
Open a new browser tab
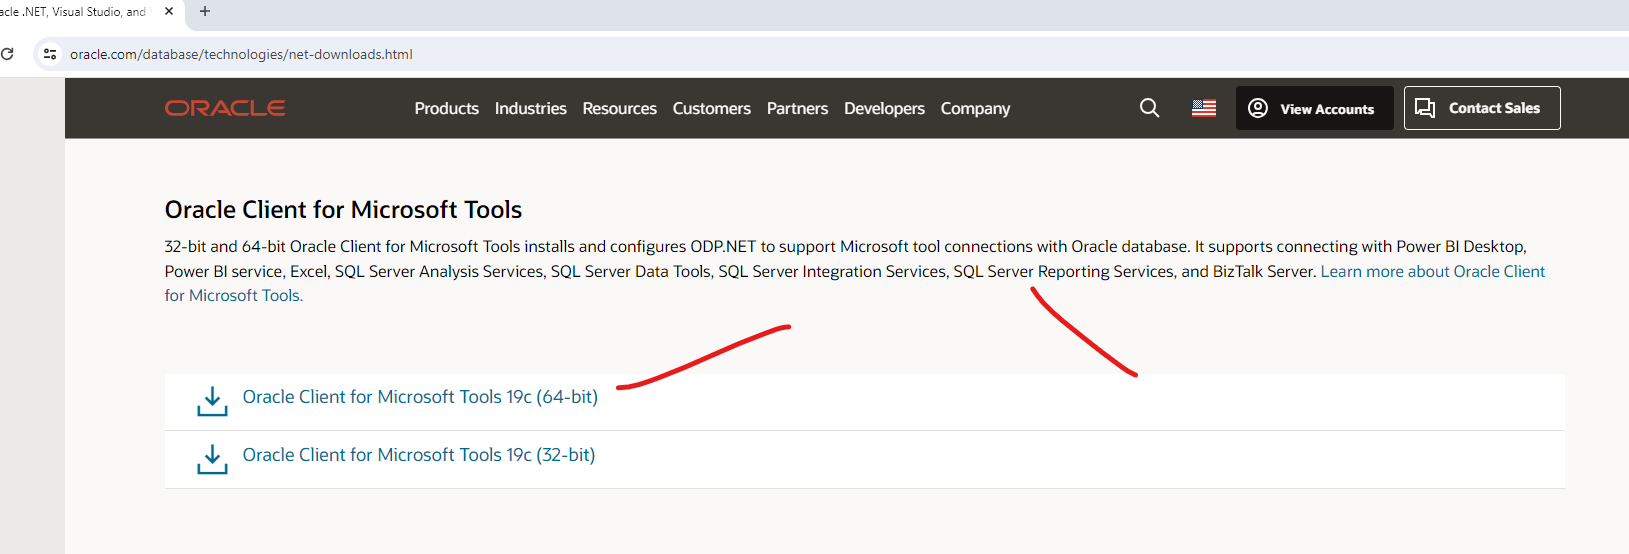tap(205, 12)
